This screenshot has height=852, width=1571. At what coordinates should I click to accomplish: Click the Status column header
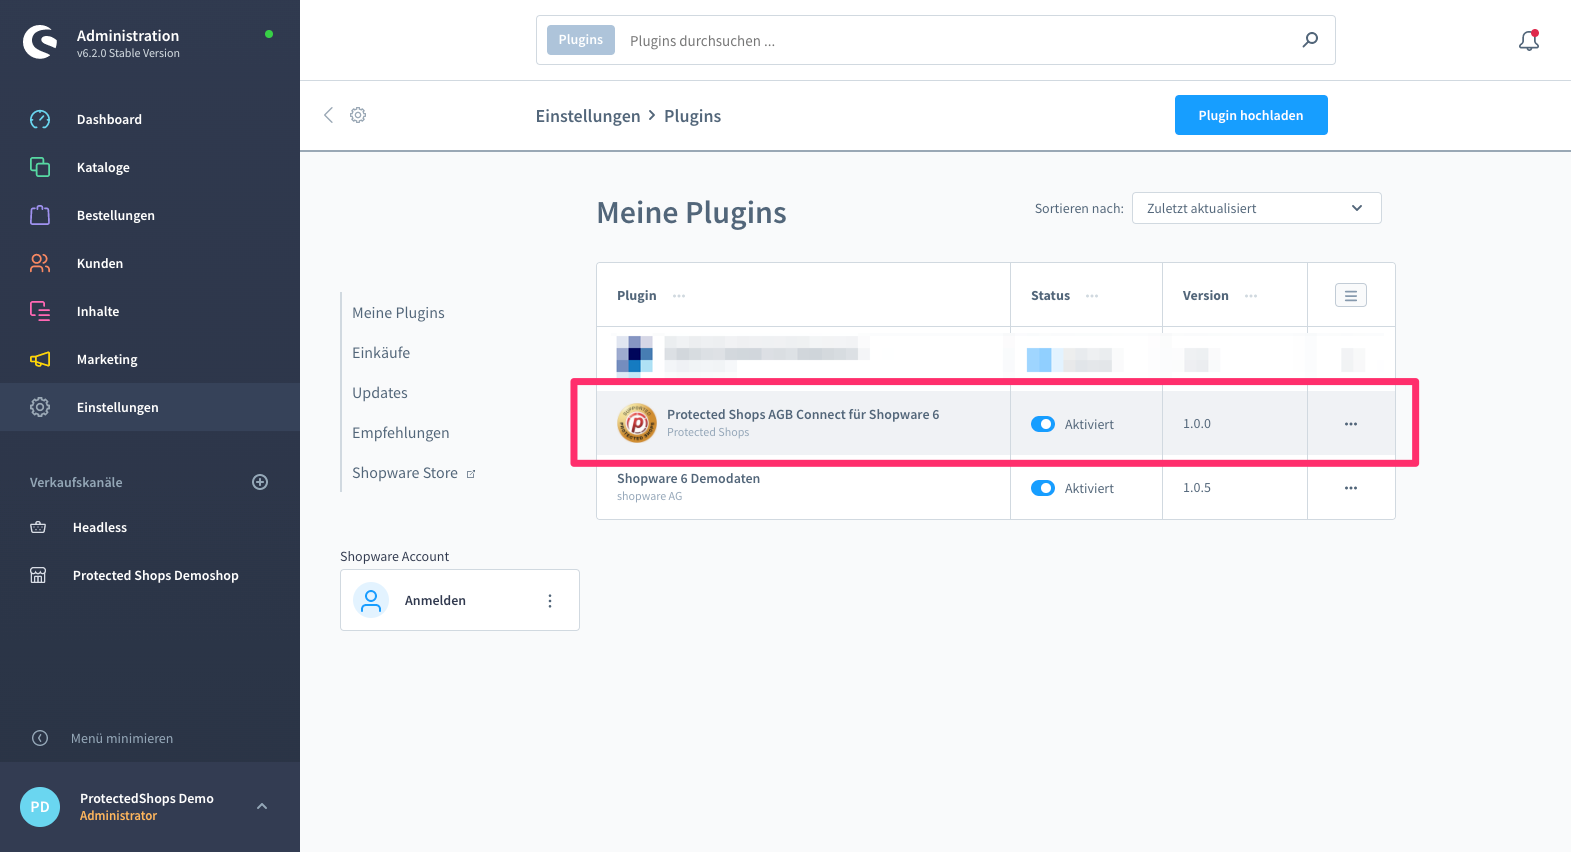[x=1050, y=295]
